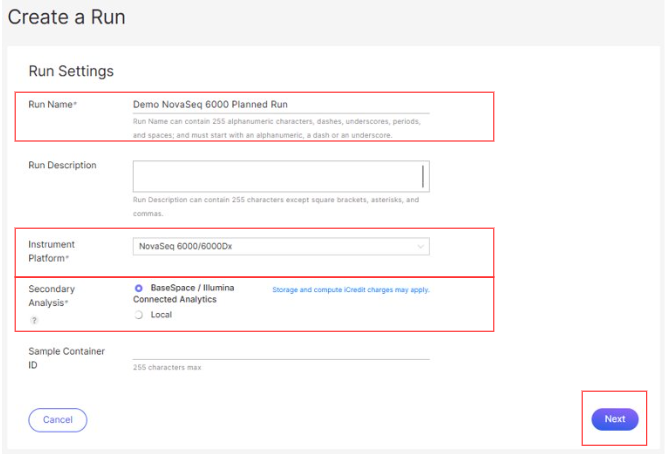Focus the Run Description text box

click(280, 176)
